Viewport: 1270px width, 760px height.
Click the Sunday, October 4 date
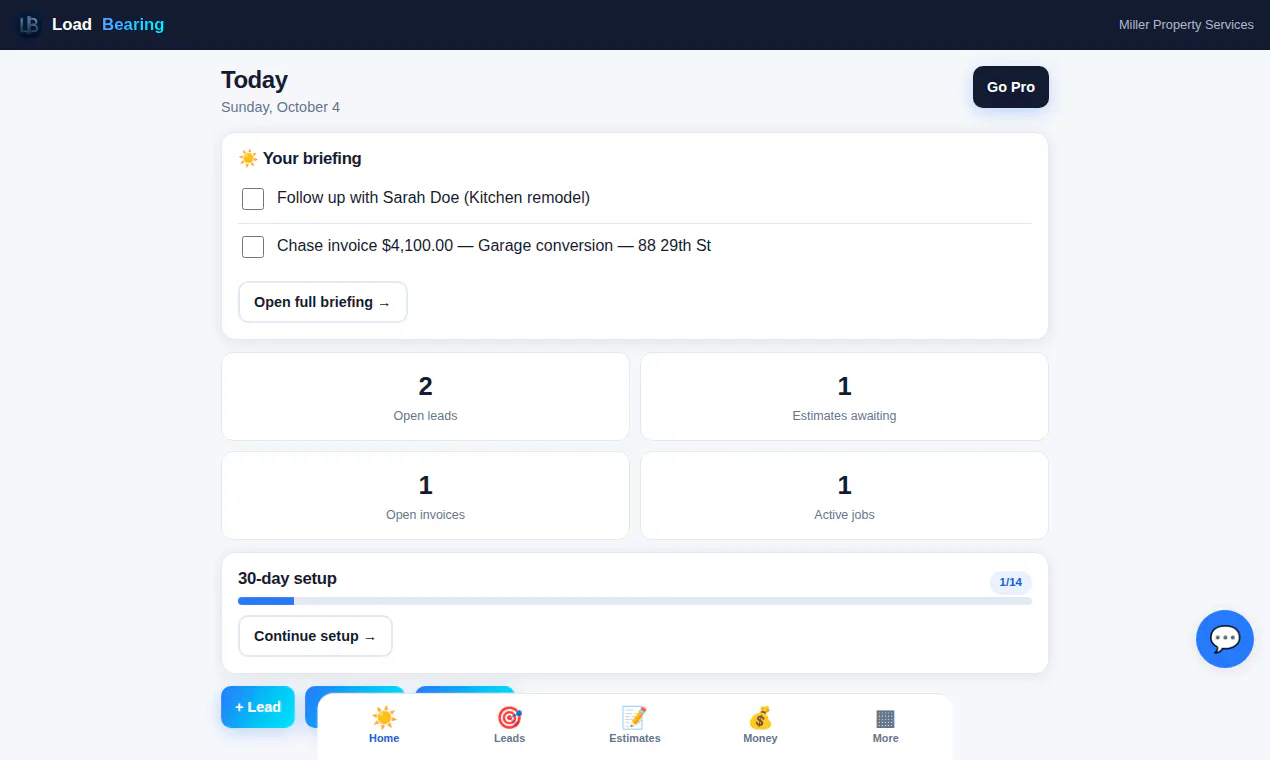coord(280,107)
